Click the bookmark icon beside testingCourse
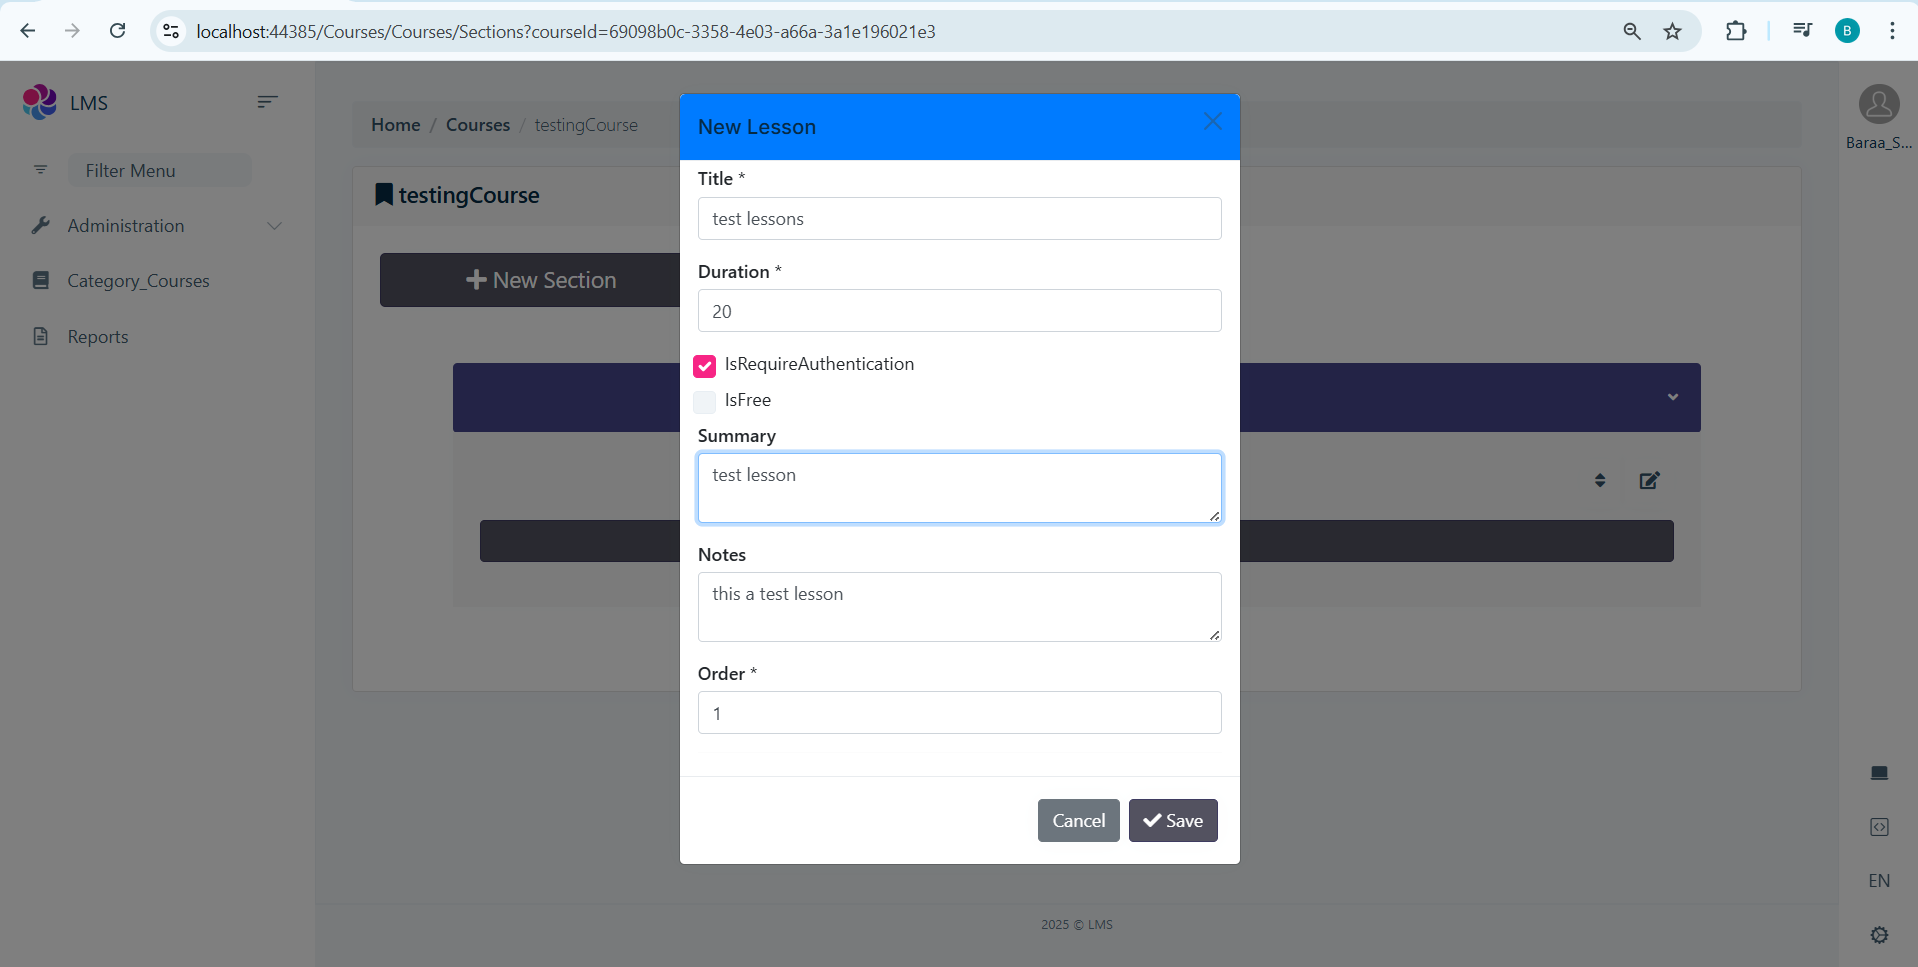 click(x=383, y=194)
